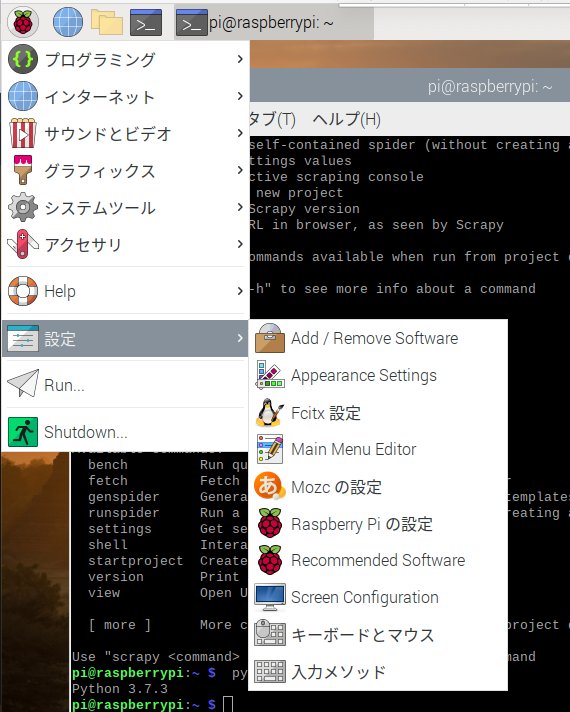Open Raspberry Pi の設定 entry
570x712 pixels.
click(378, 523)
